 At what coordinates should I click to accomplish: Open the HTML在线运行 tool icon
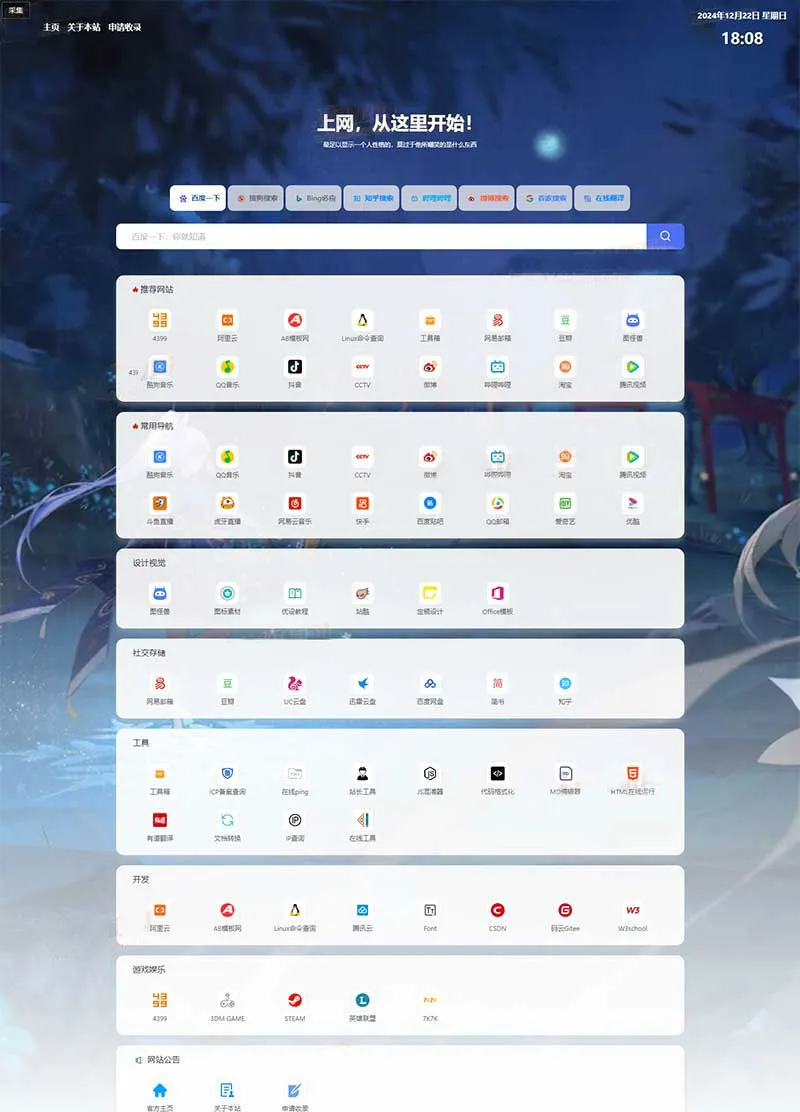coord(634,775)
